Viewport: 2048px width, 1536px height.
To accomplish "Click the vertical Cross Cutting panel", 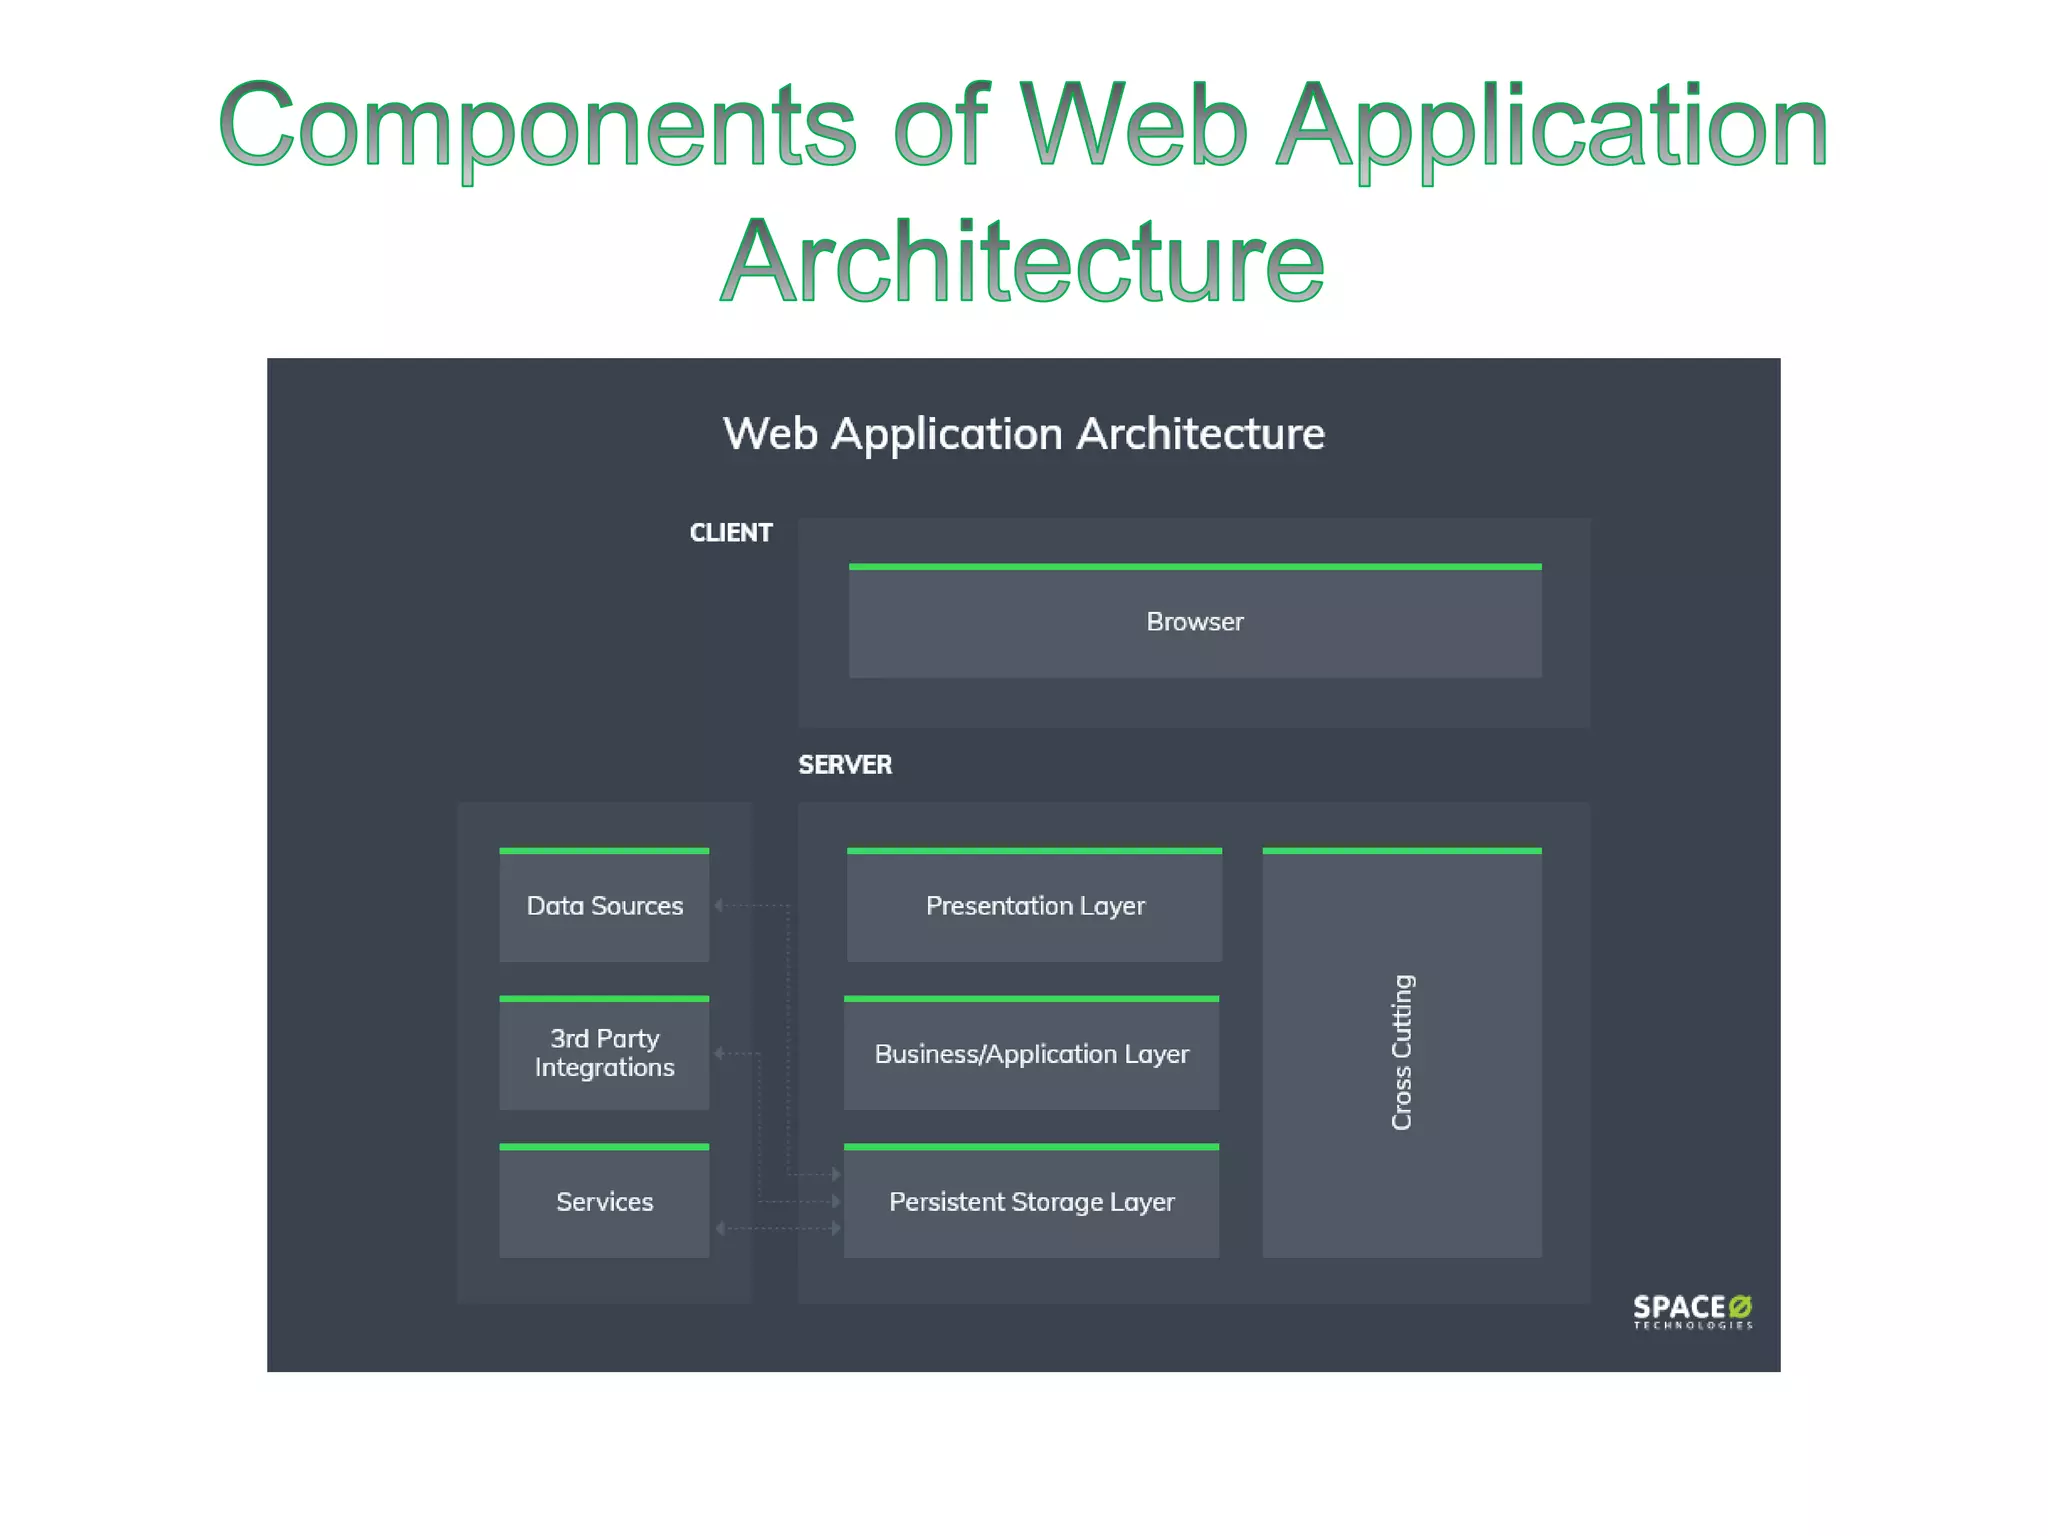I will [1401, 1053].
